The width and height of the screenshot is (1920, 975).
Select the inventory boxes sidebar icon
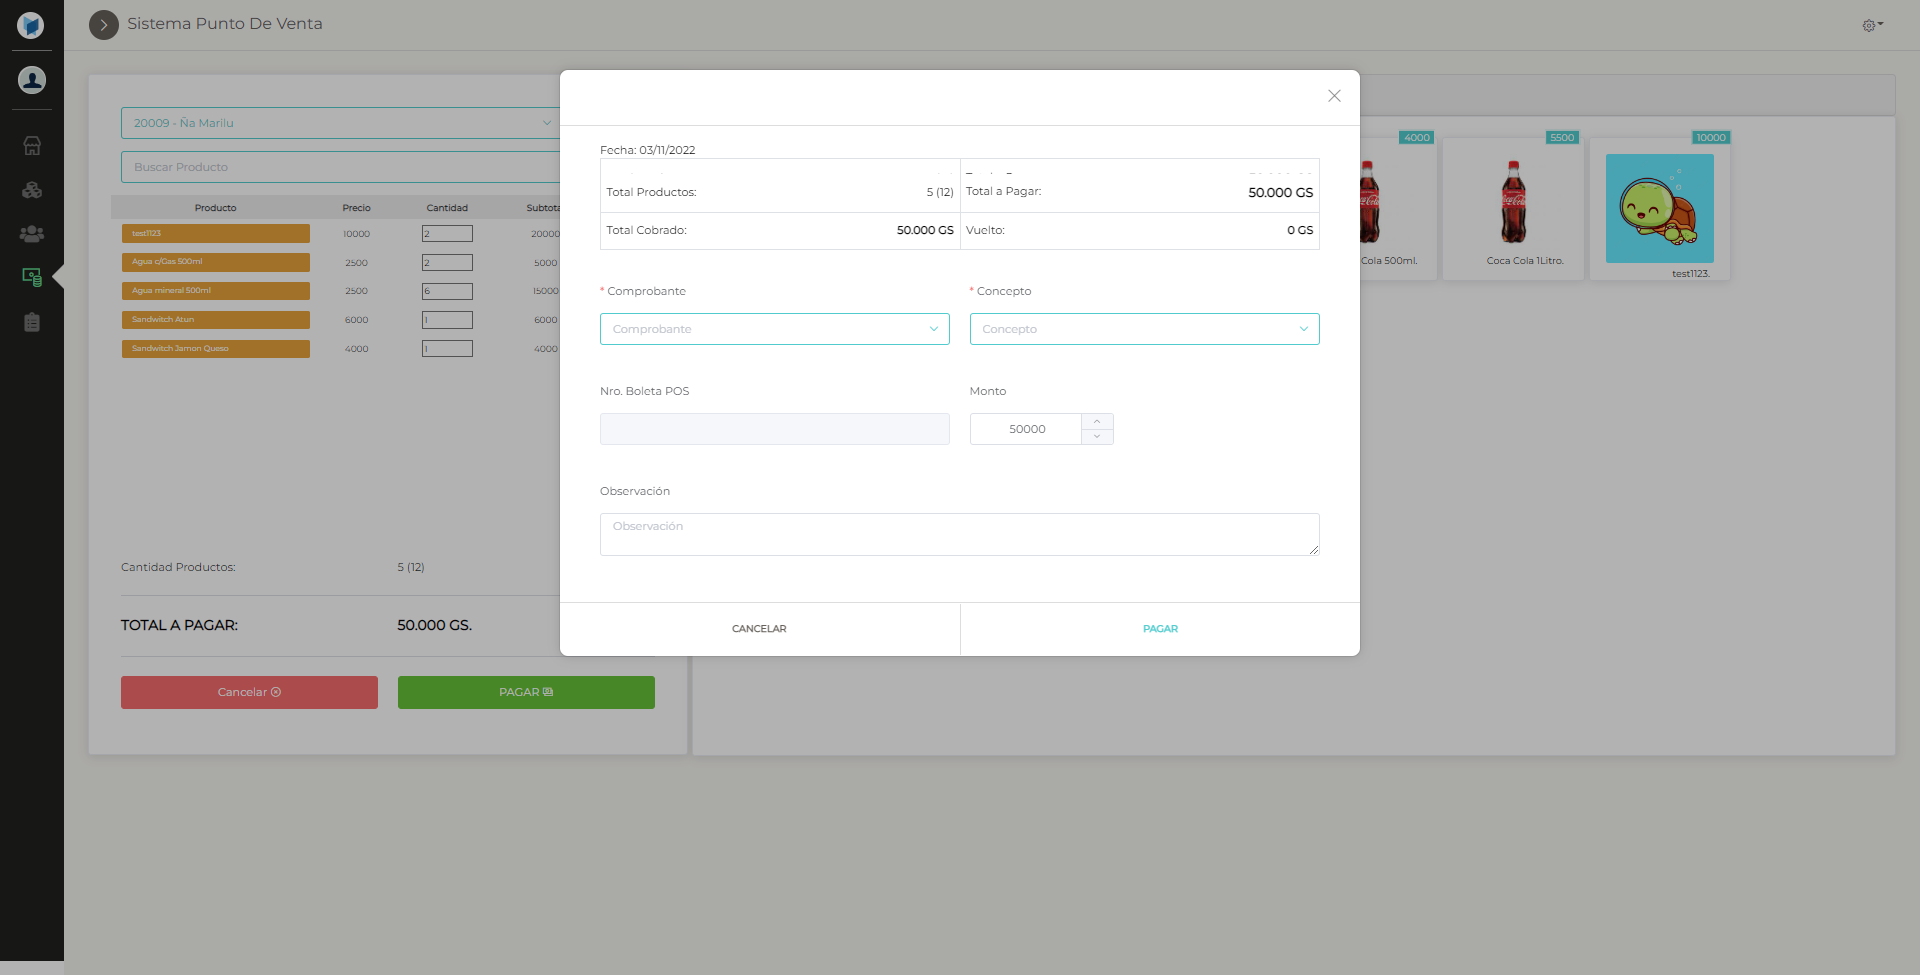(32, 190)
